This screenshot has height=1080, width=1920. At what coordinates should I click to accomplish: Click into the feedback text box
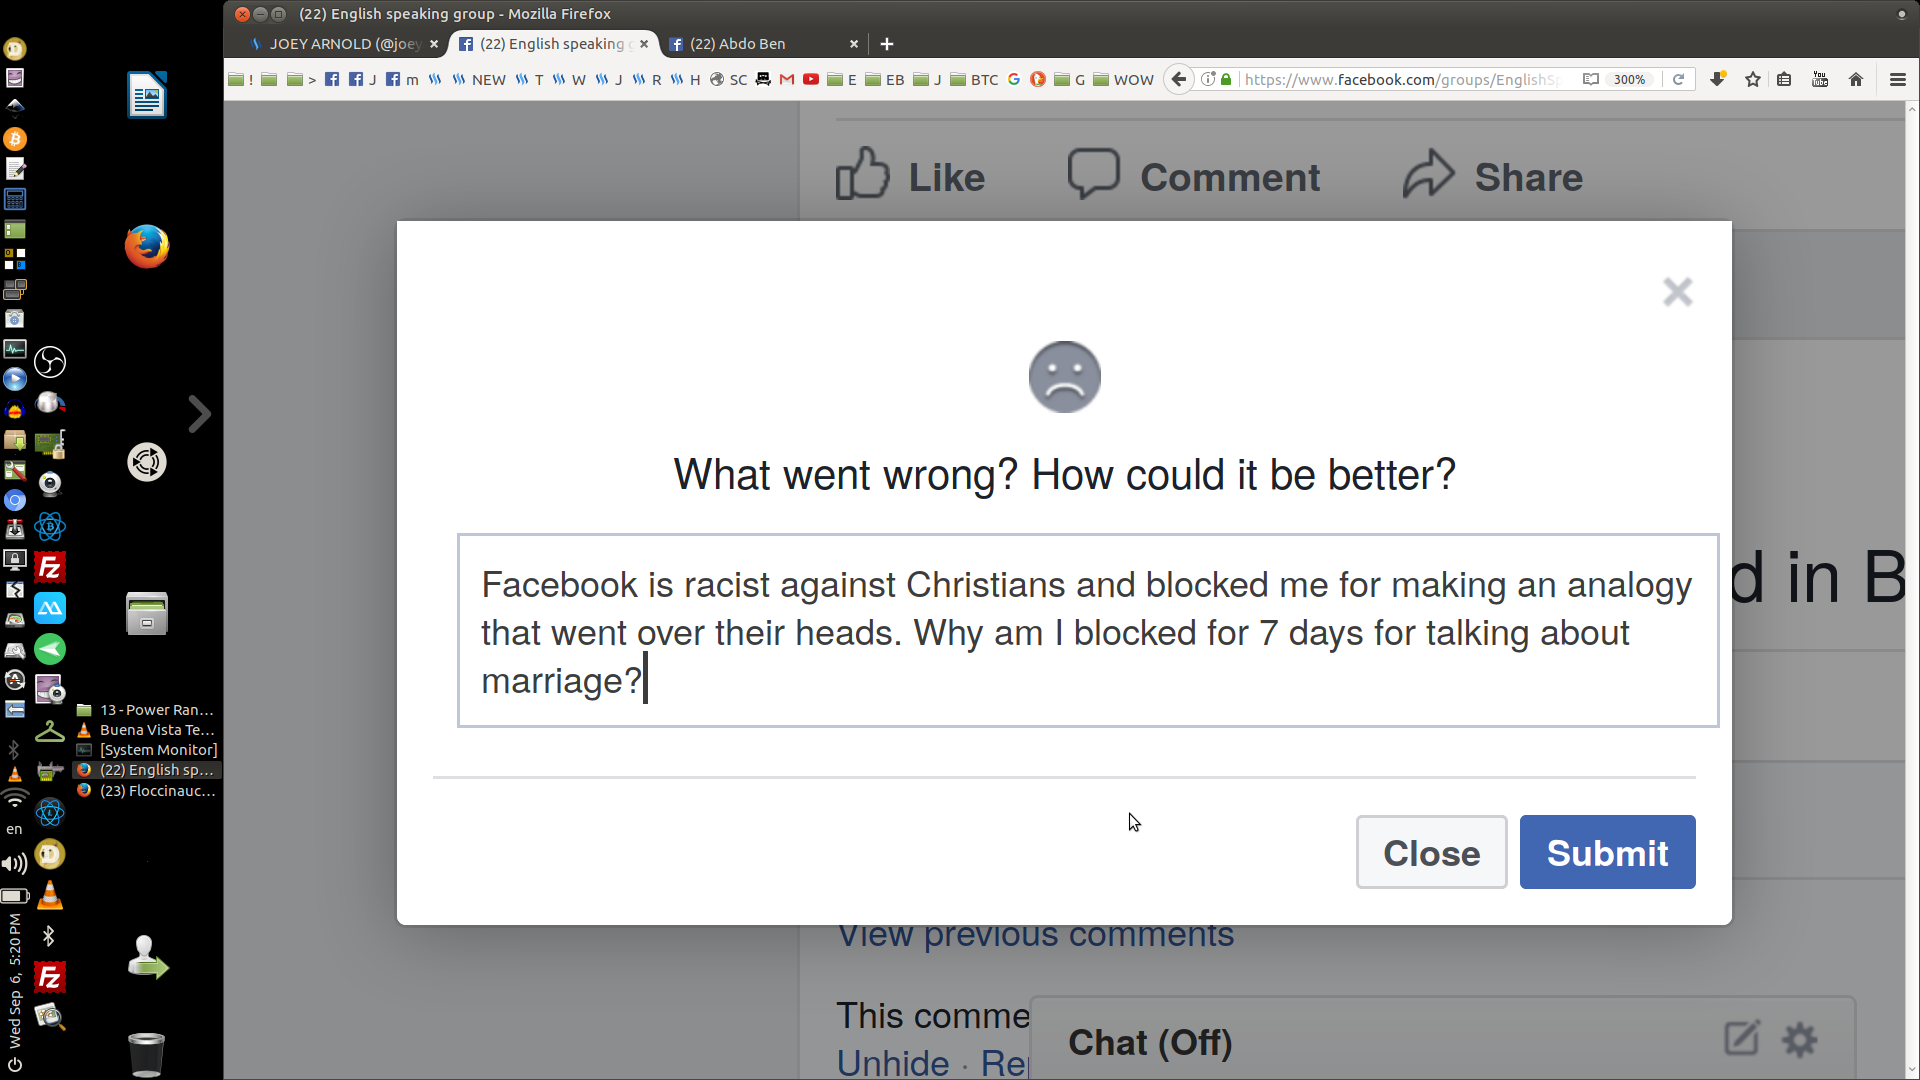point(1088,630)
